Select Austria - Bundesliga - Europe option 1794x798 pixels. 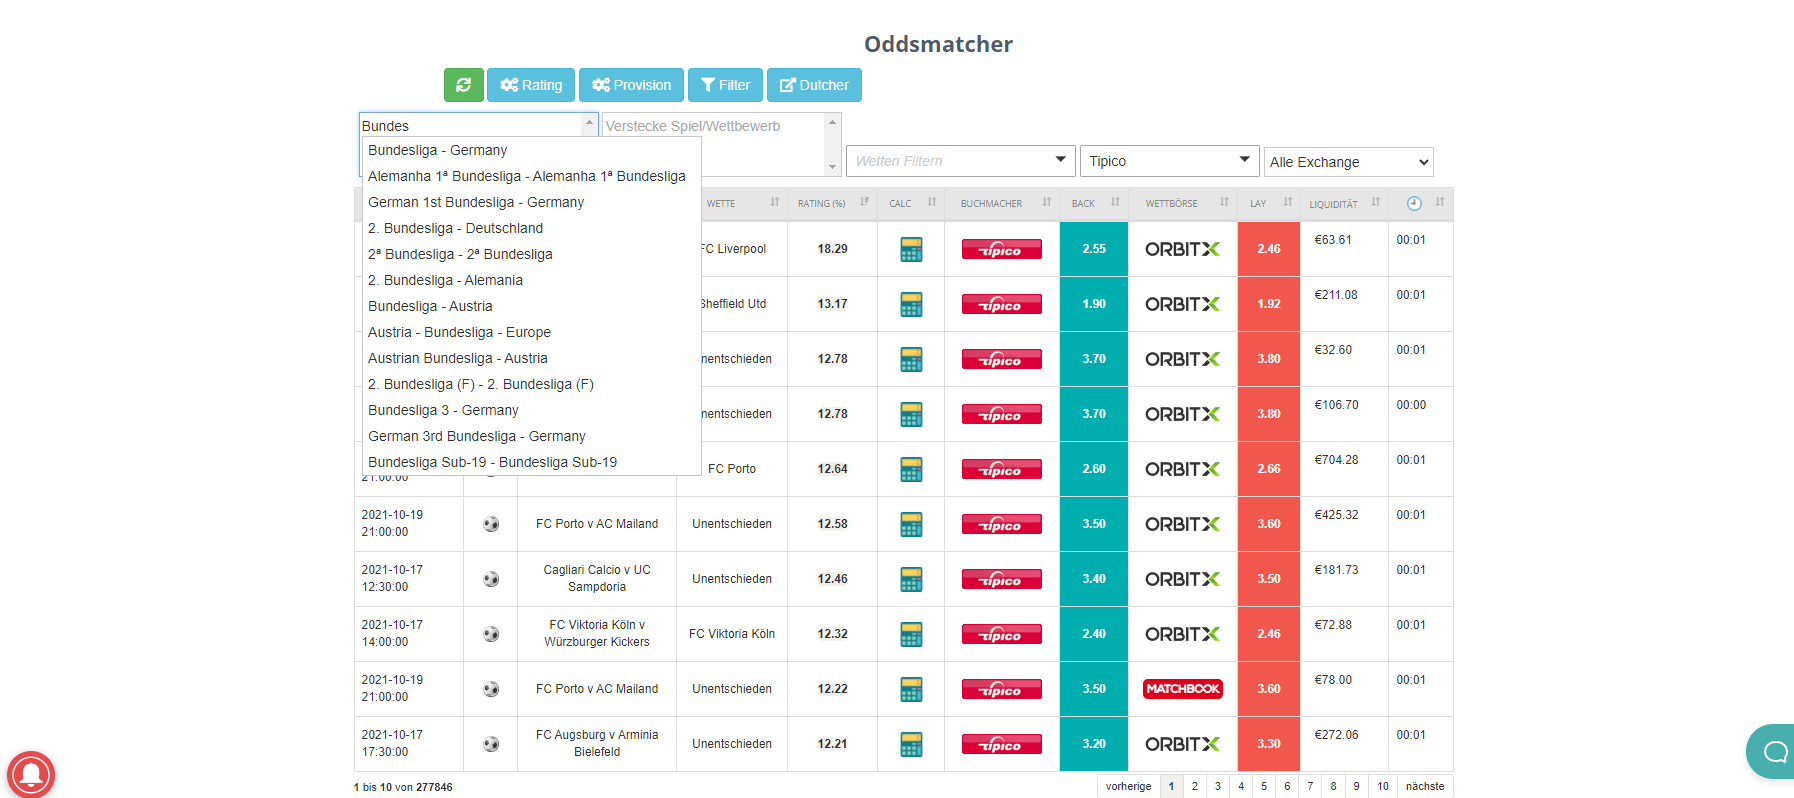coord(531,332)
